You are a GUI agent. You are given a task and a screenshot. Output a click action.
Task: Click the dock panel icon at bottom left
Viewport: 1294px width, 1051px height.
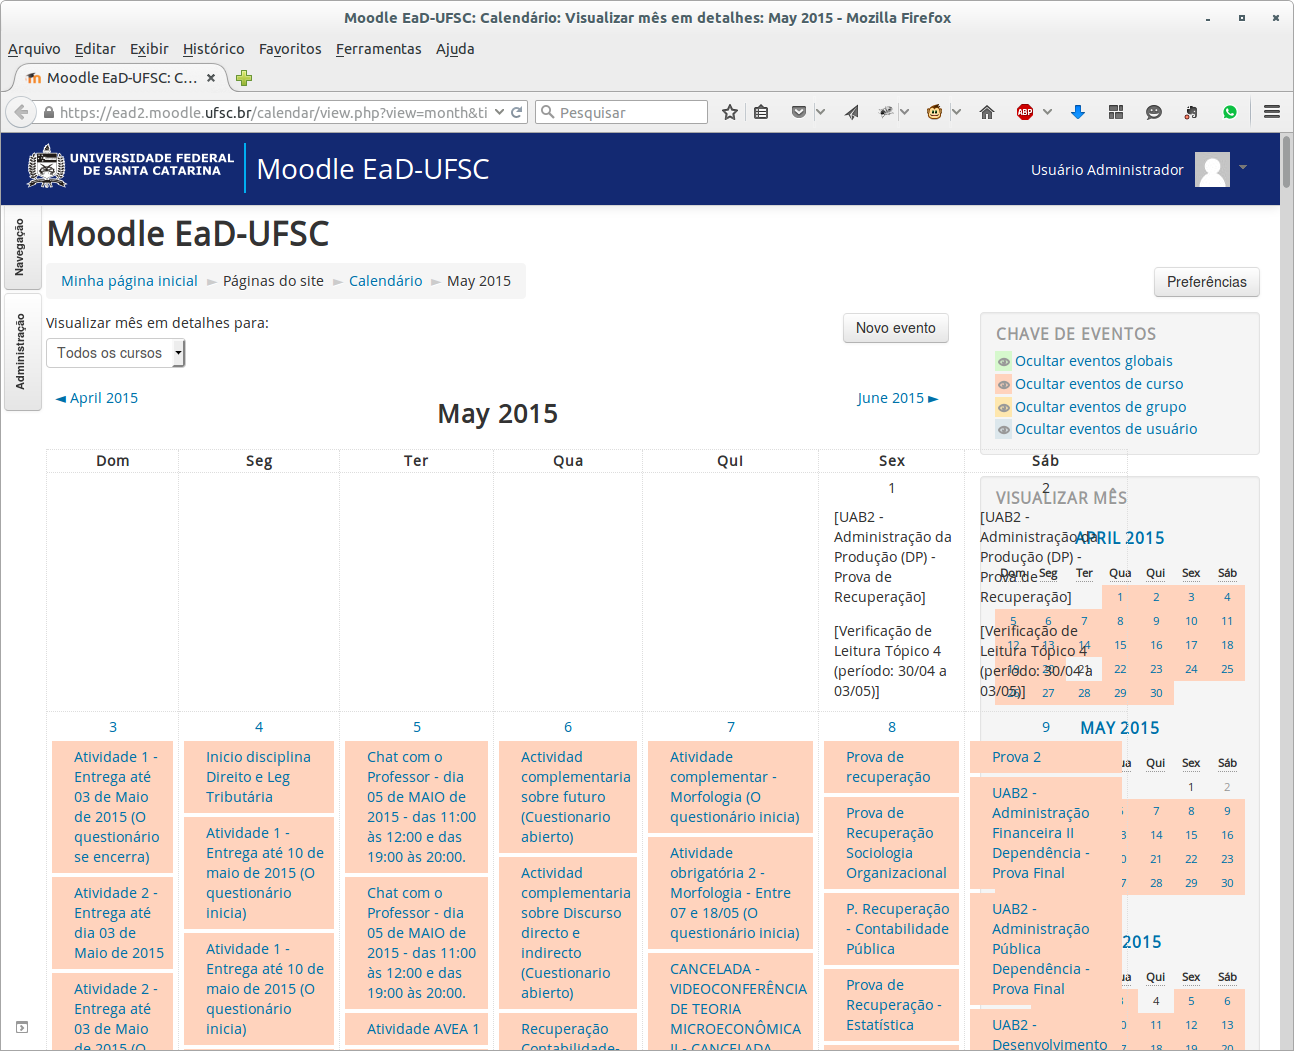tap(22, 1027)
